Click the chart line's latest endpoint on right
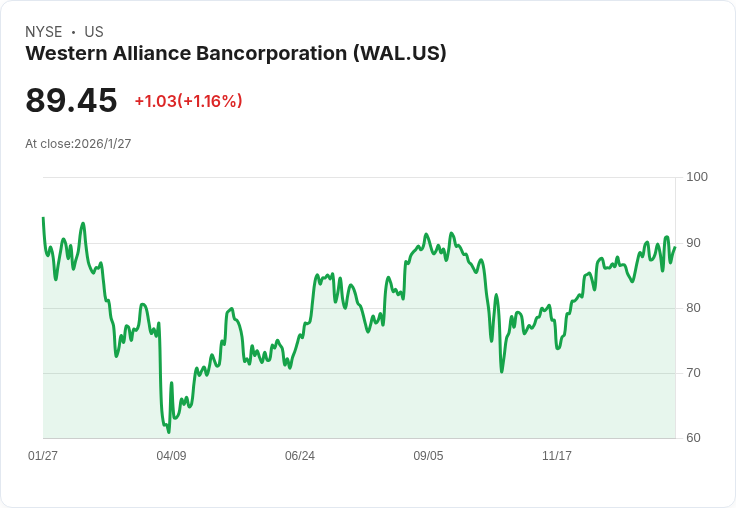This screenshot has height=508, width=736. pos(675,247)
